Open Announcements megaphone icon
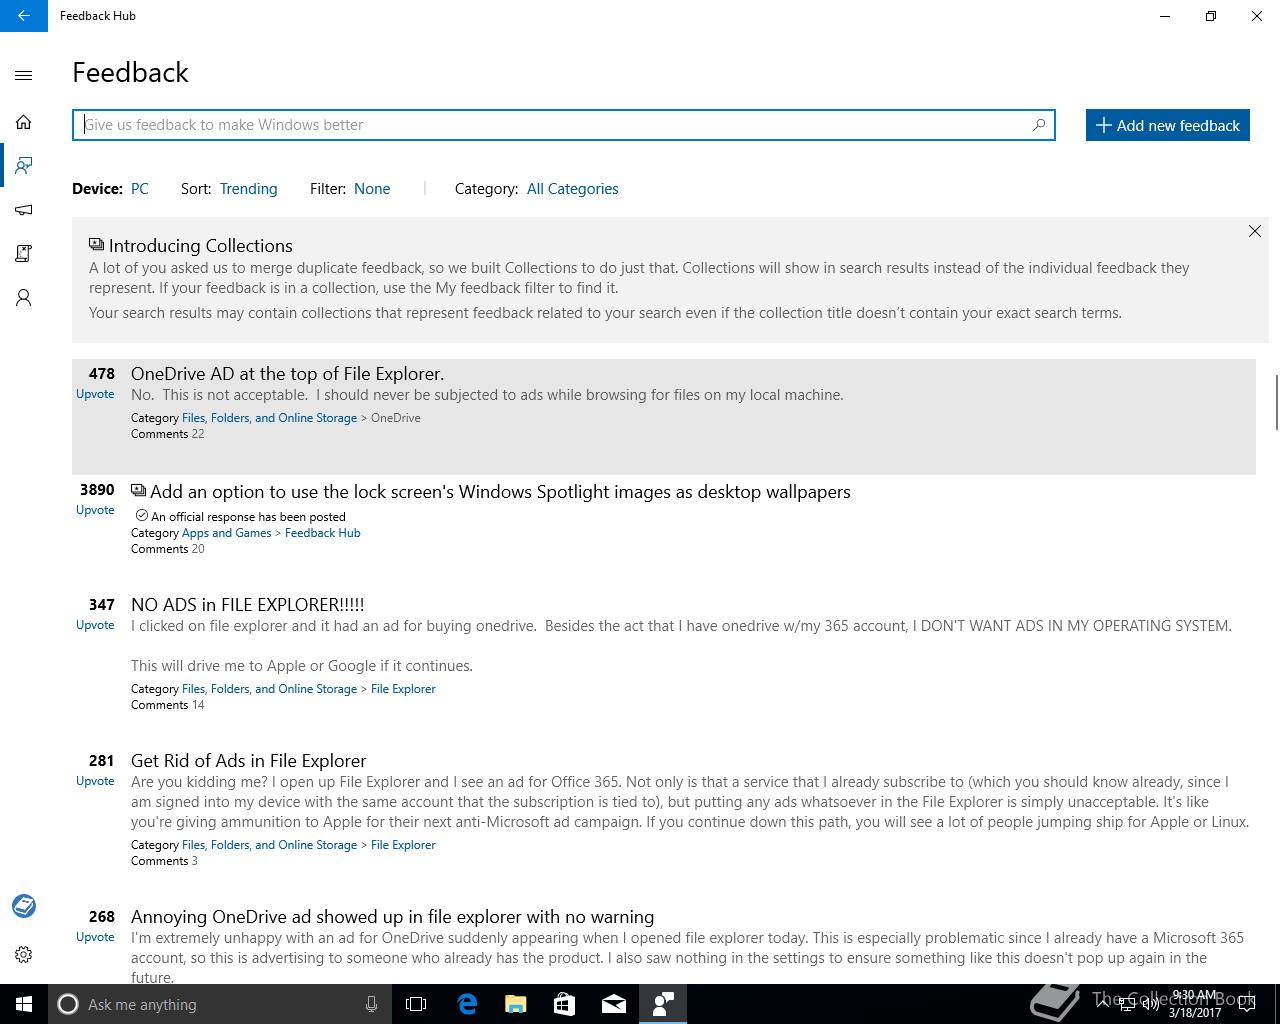 pos(24,210)
